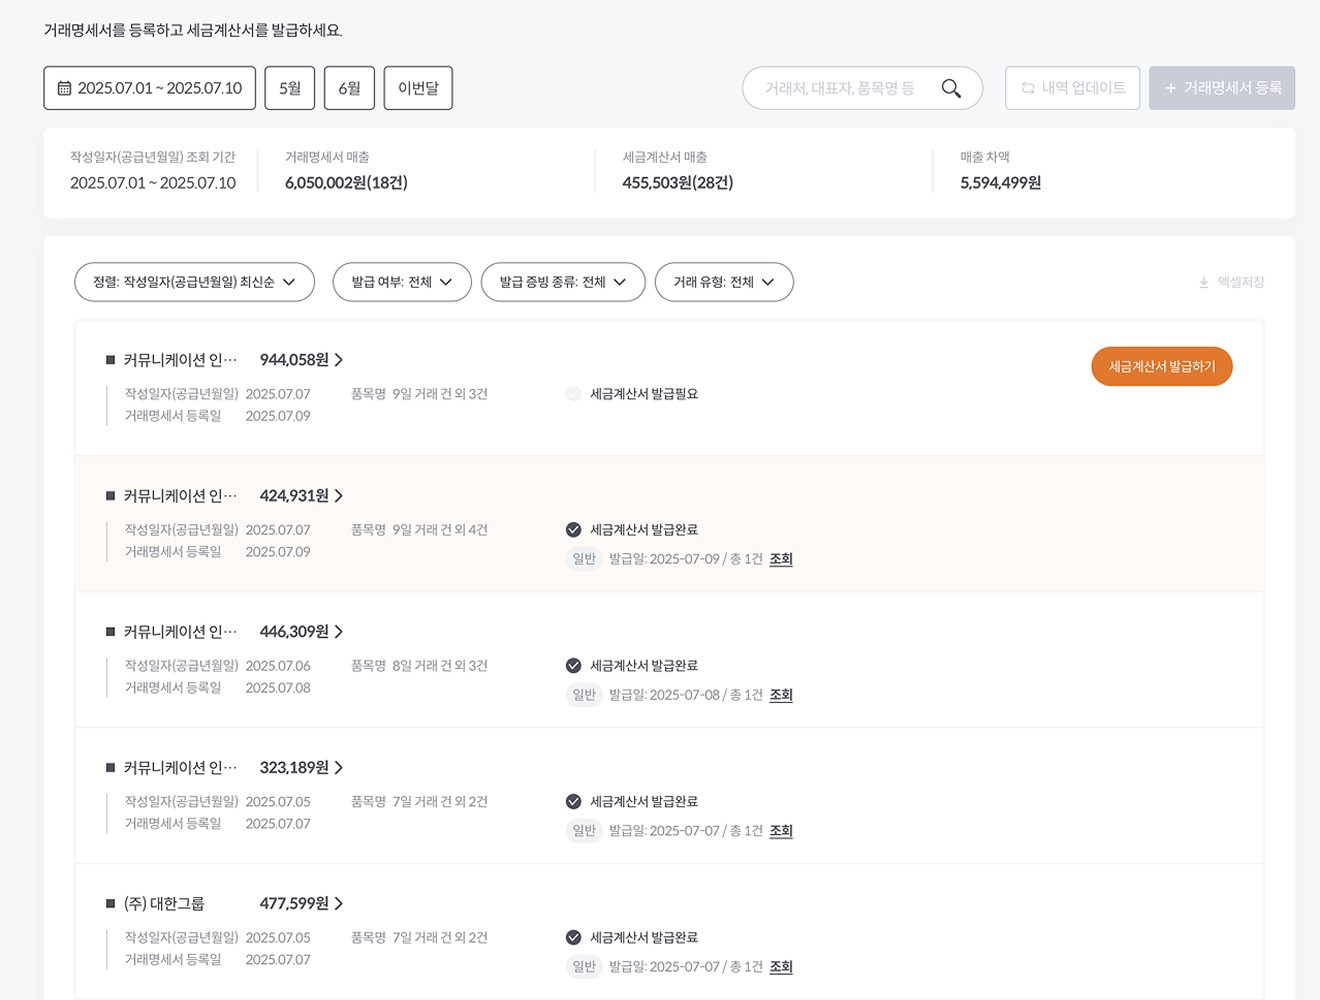The width and height of the screenshot is (1320, 1000).
Task: Open the 발급 여부: 전체 dropdown
Action: tap(402, 282)
